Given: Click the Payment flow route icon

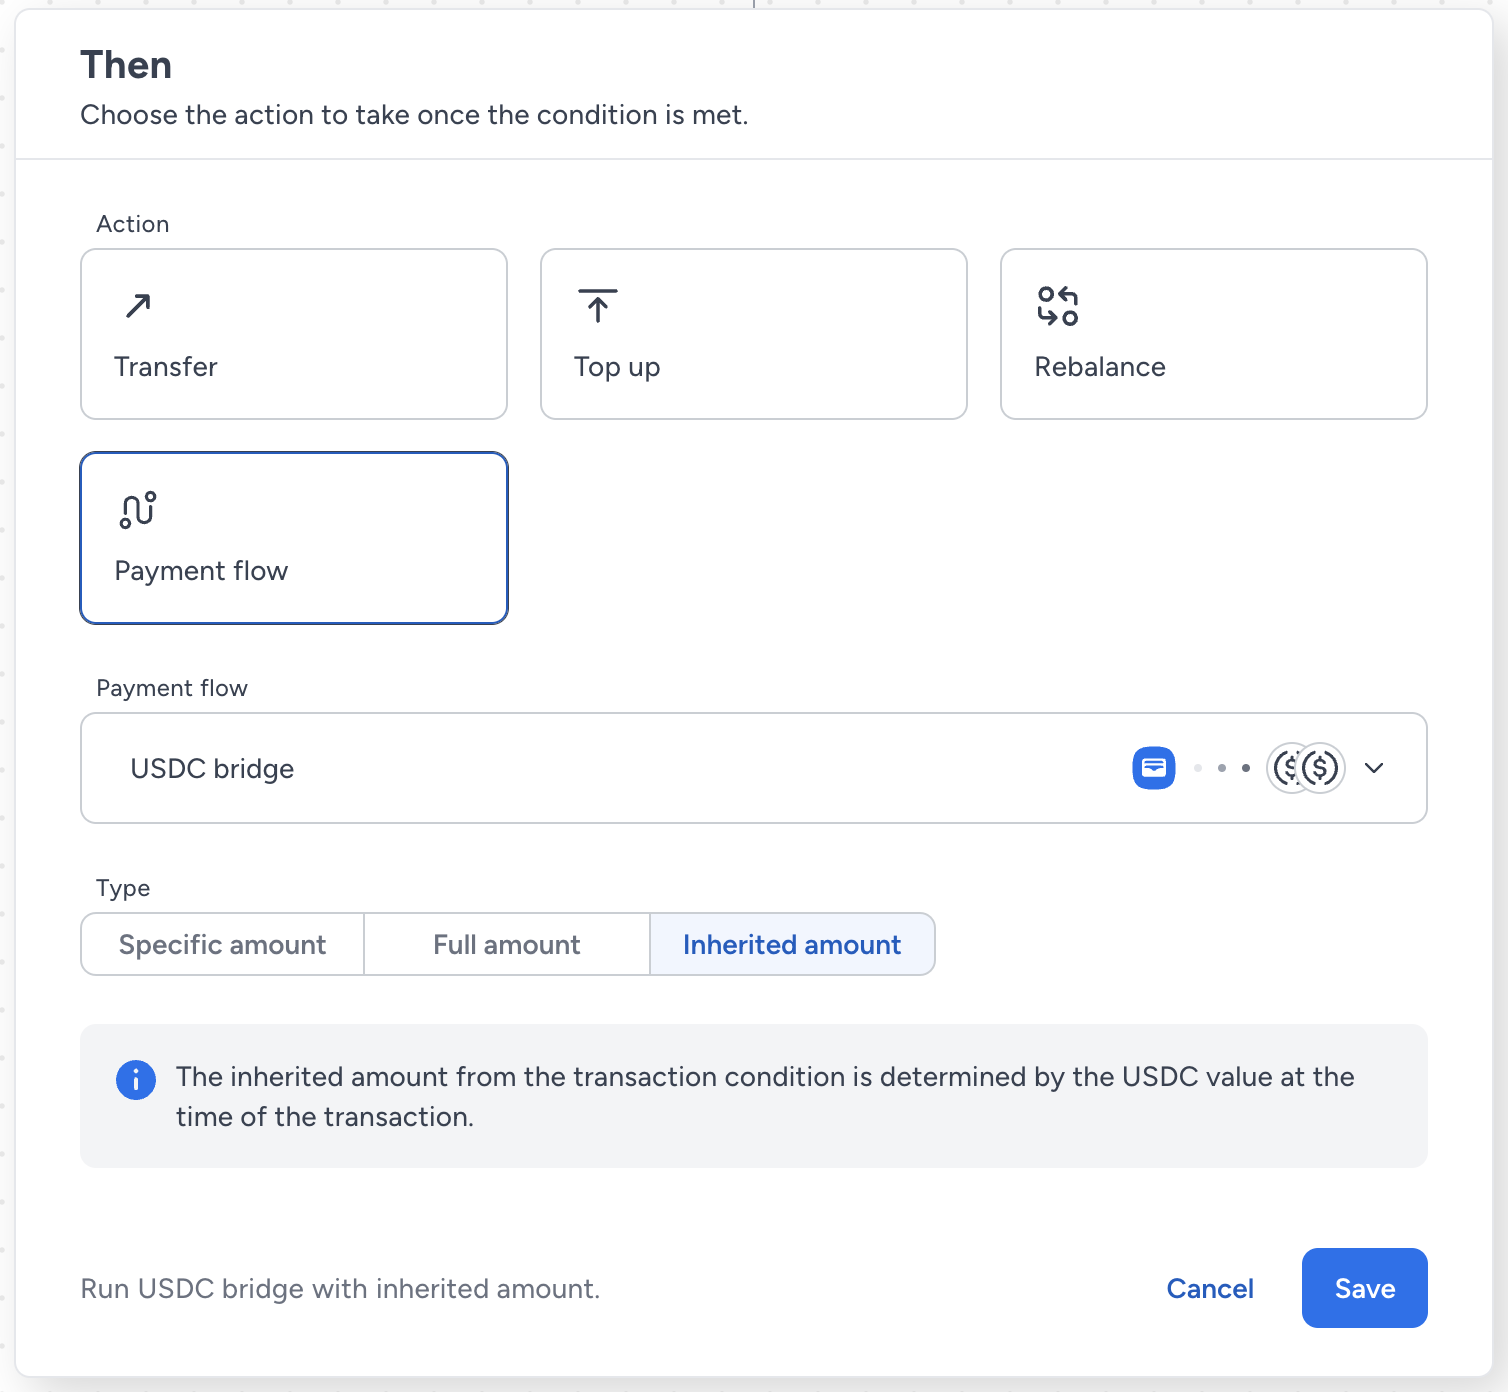Looking at the screenshot, I should tap(138, 510).
